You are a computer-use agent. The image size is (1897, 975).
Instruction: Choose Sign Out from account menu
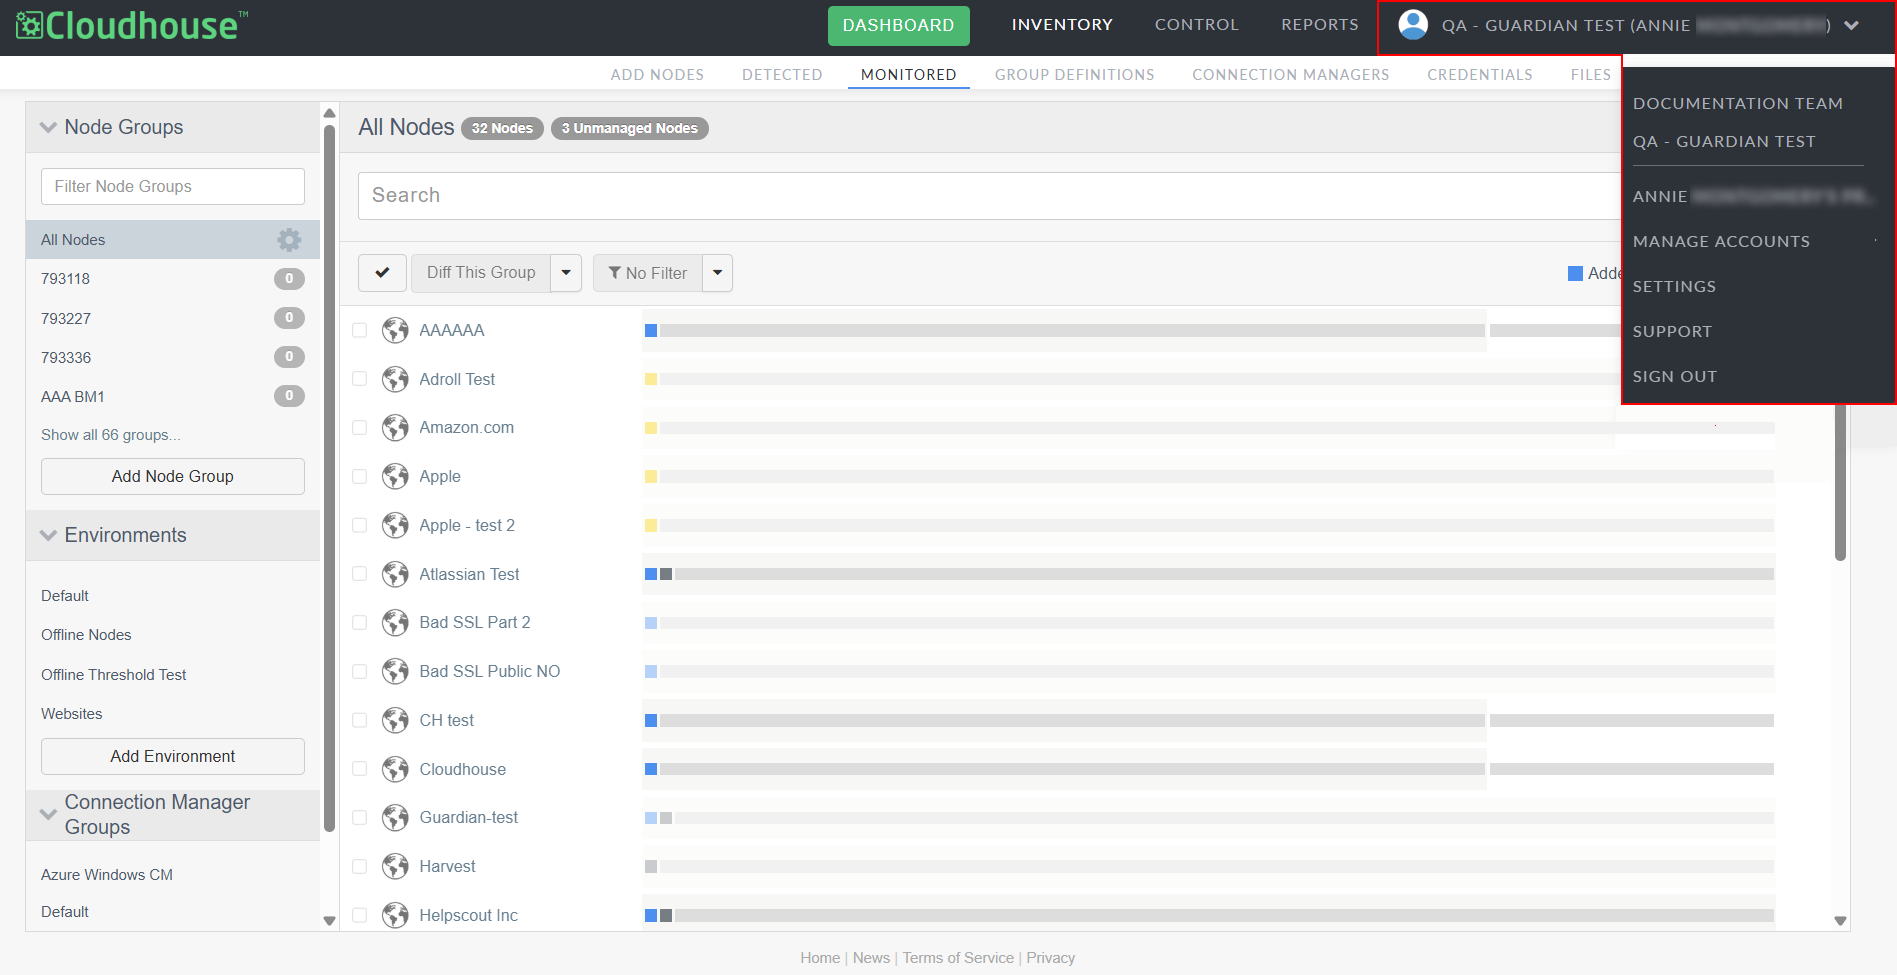click(x=1675, y=377)
